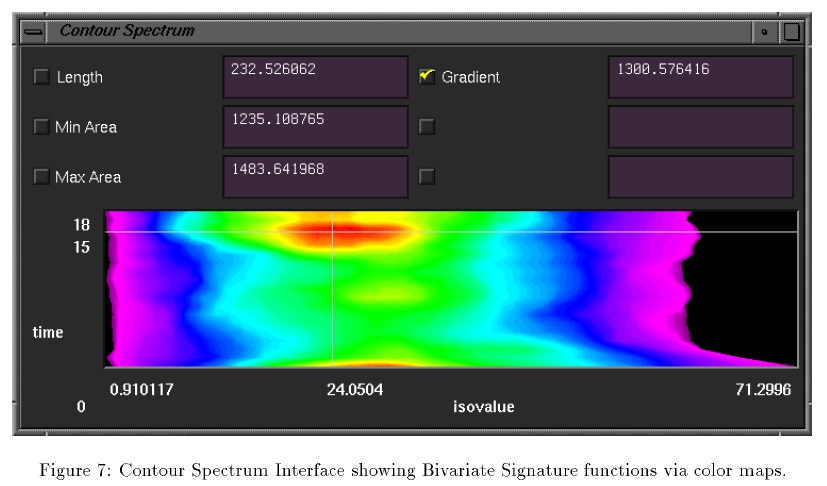827x486 pixels.
Task: Click the minimum isovalue label 0.910117
Action: click(141, 389)
